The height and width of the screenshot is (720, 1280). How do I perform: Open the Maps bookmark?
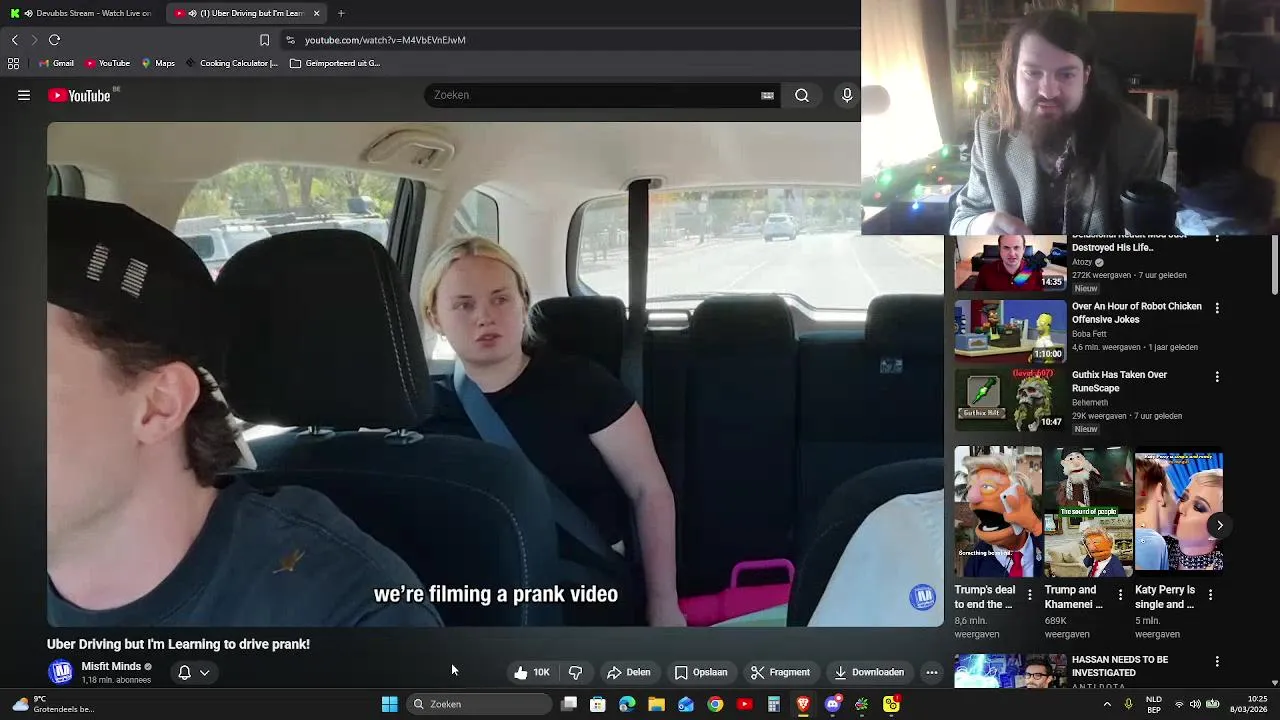pyautogui.click(x=158, y=63)
